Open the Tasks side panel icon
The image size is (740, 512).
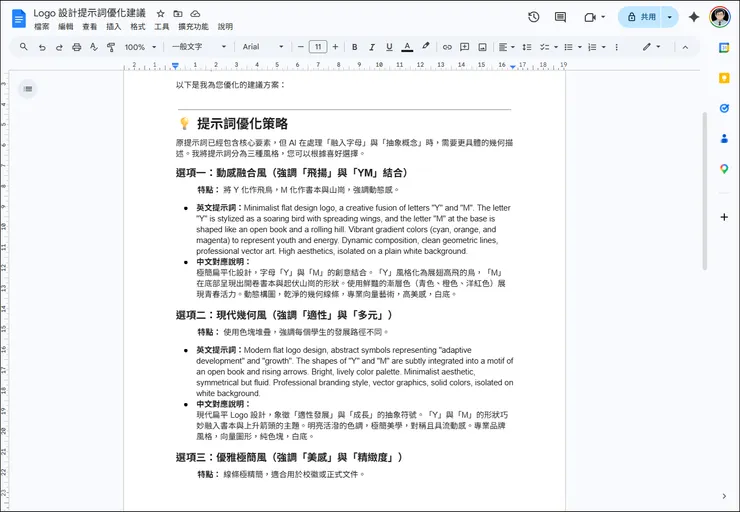point(724,108)
